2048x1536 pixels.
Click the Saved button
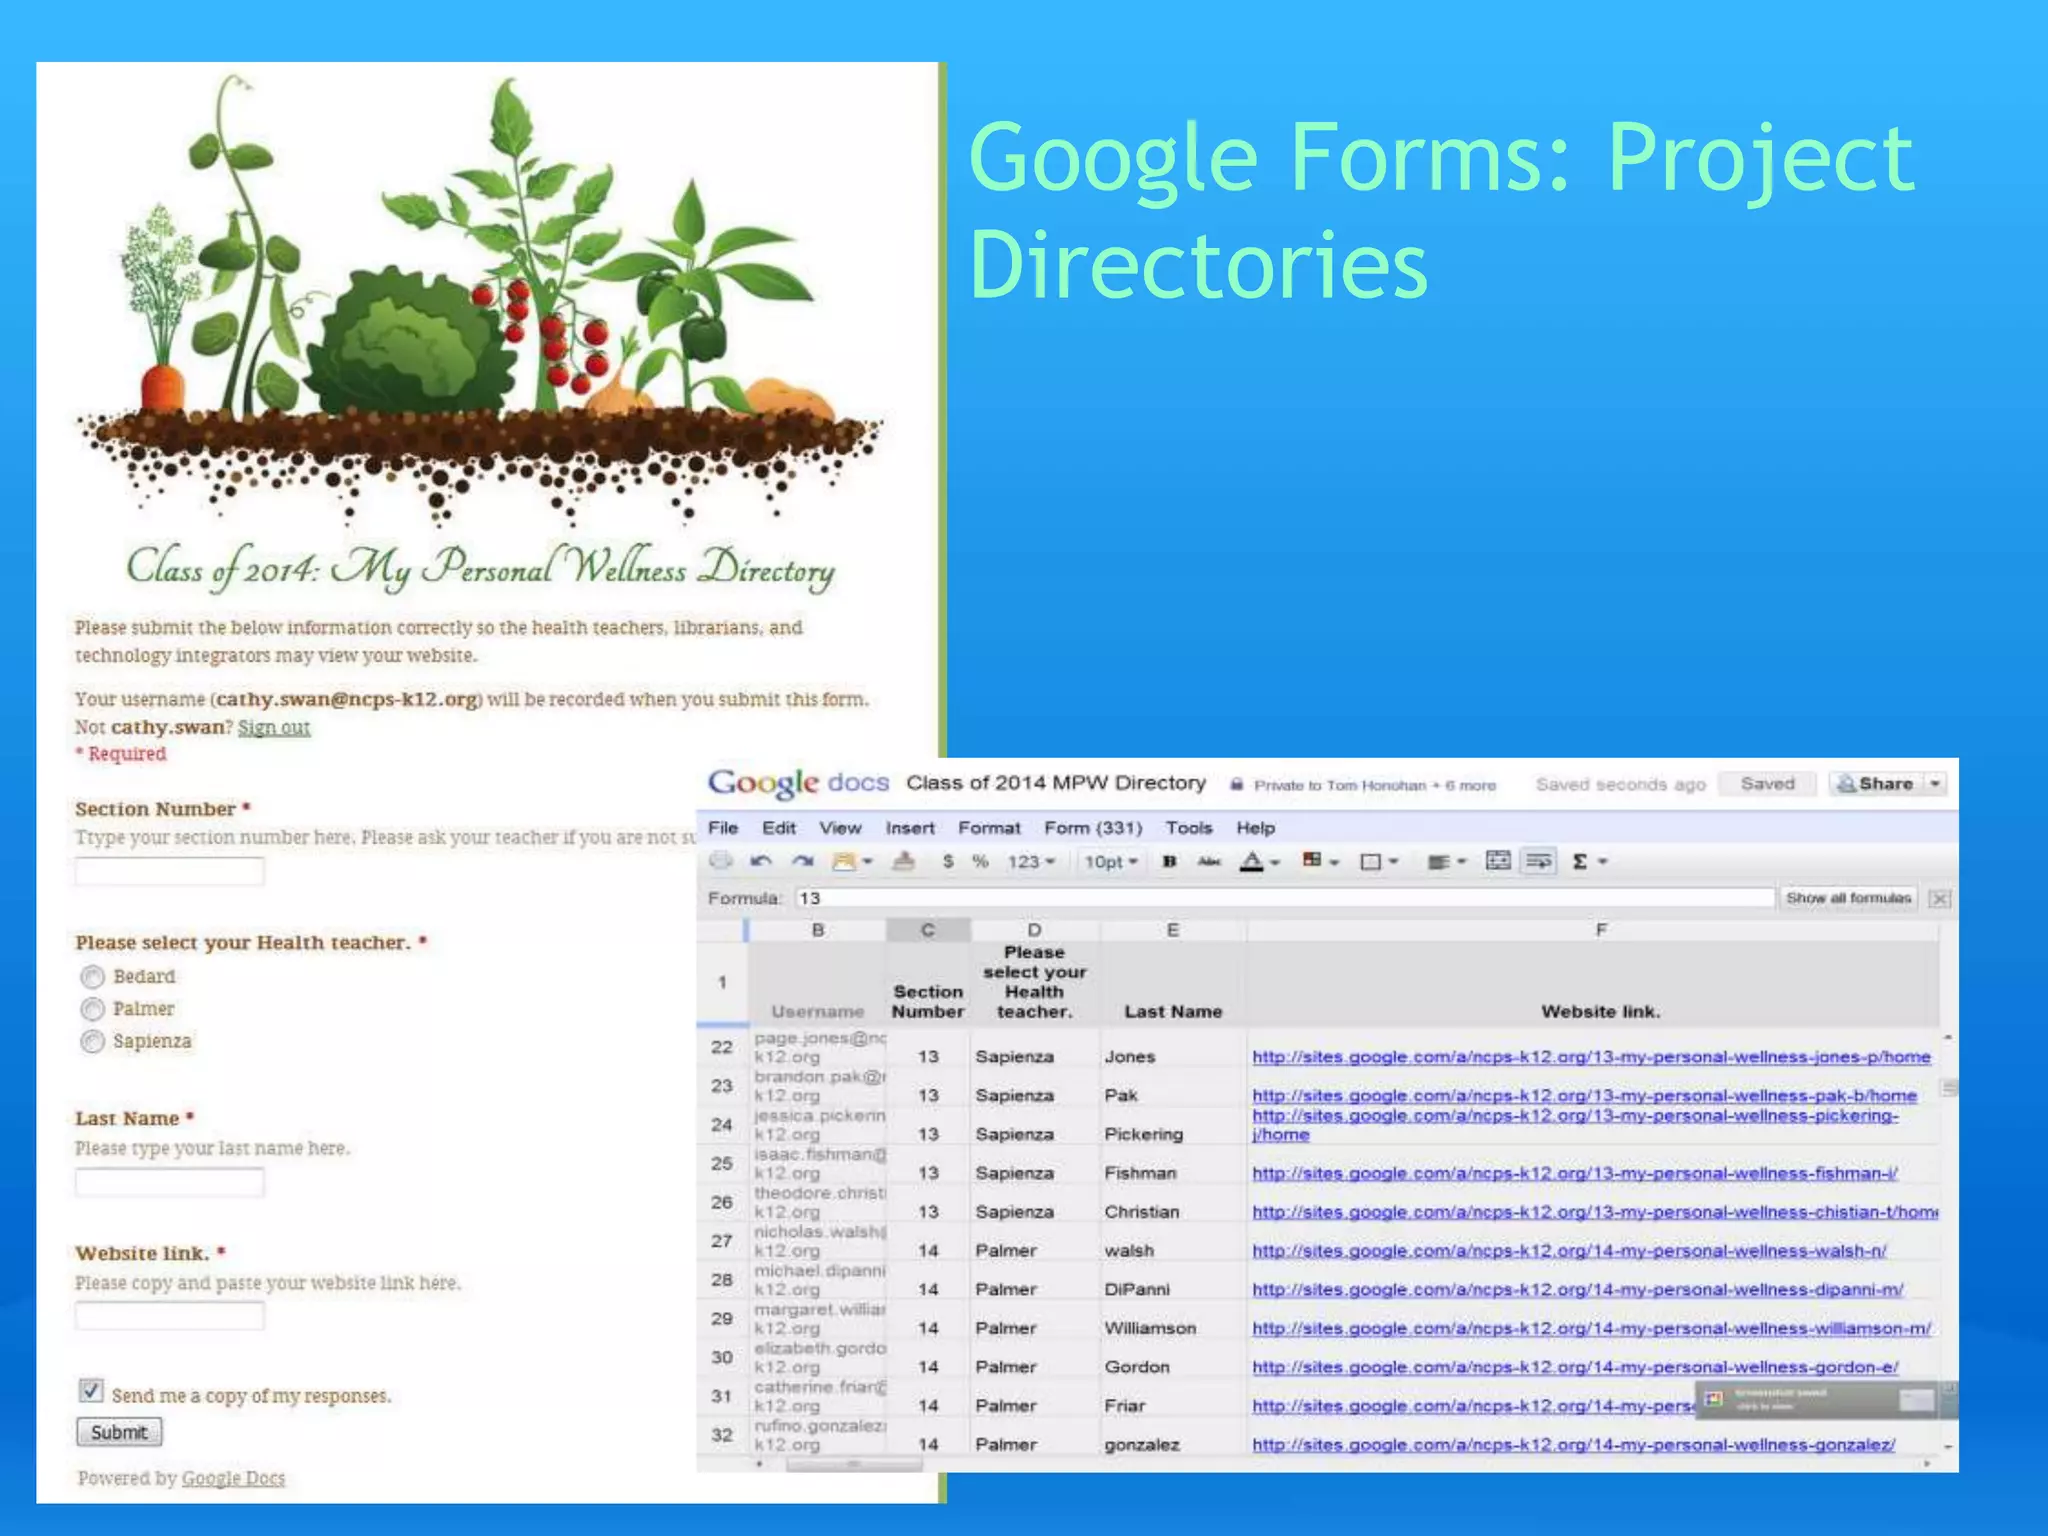click(x=1767, y=784)
